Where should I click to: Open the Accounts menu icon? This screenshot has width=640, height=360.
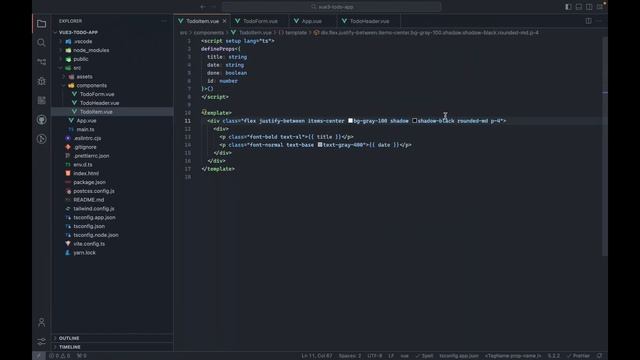click(41, 322)
